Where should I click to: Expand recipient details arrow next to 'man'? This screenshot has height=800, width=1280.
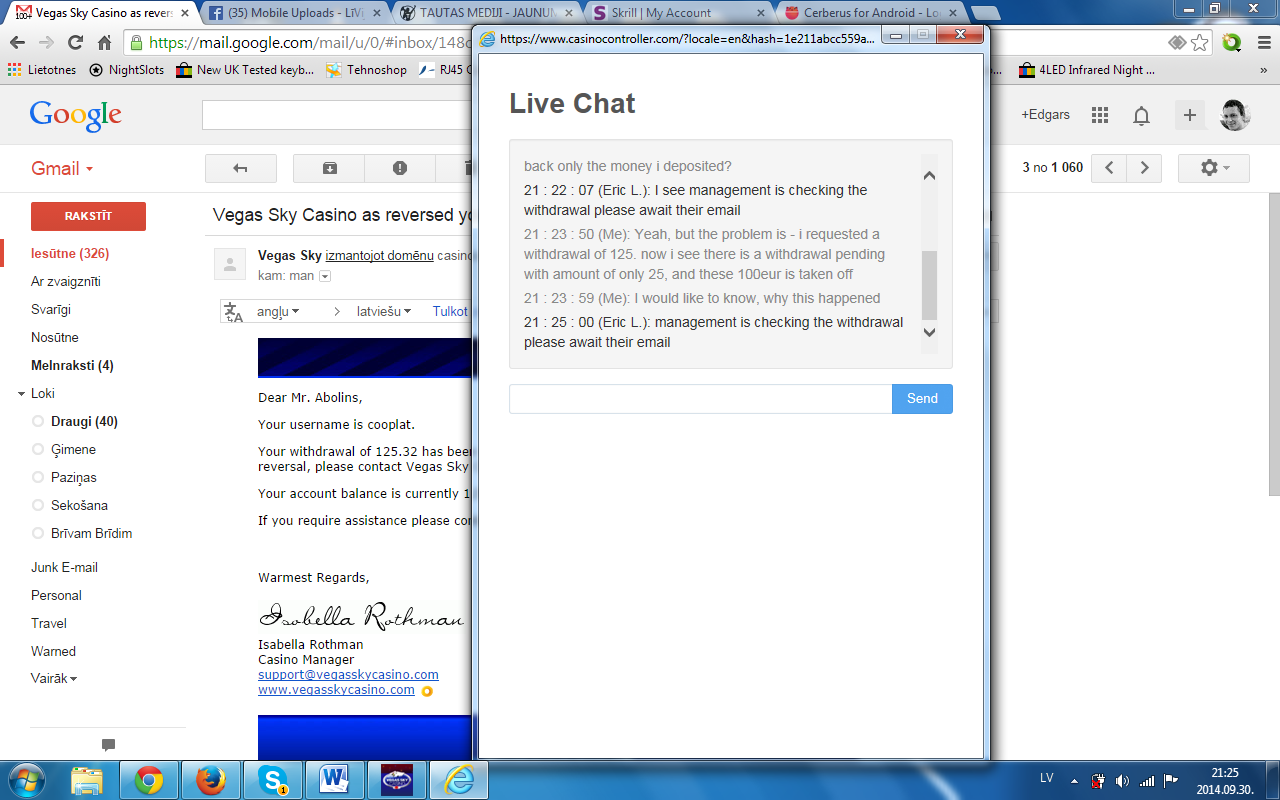click(324, 276)
